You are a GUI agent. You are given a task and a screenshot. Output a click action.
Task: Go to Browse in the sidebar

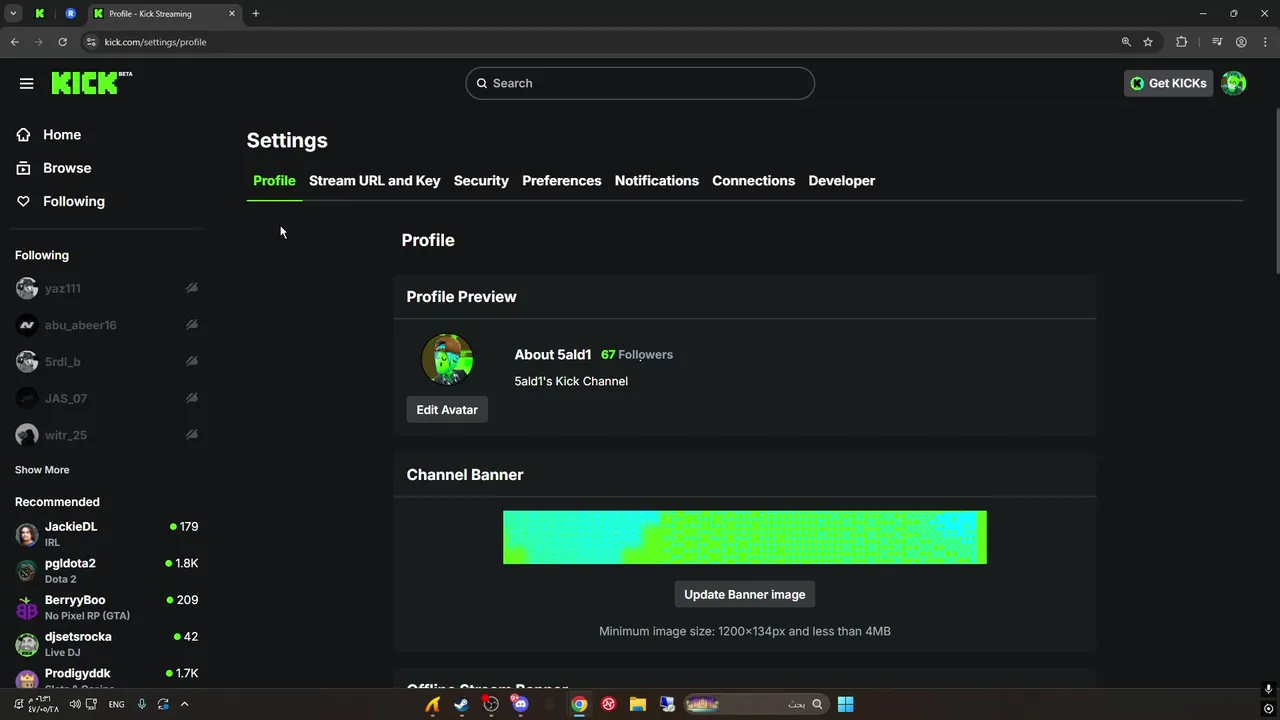67,168
